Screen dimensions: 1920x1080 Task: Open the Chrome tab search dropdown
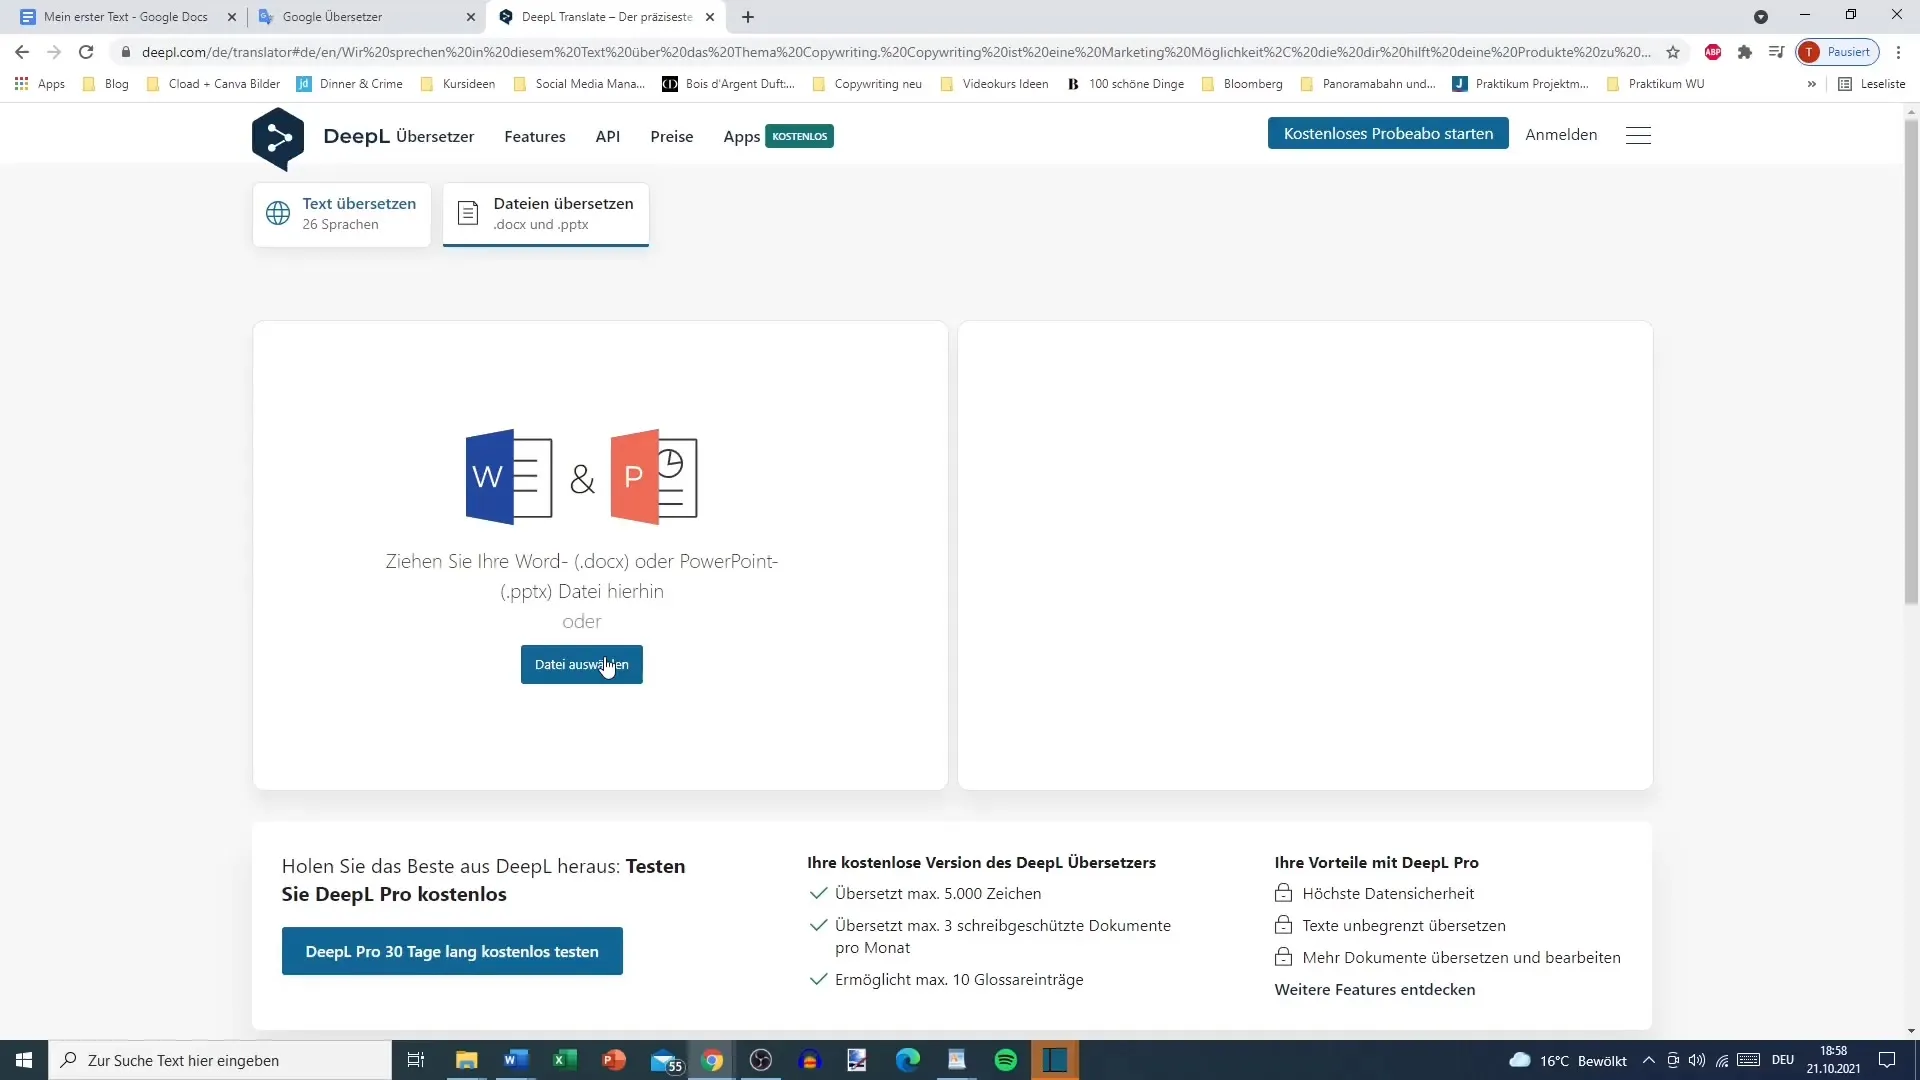coord(1761,17)
